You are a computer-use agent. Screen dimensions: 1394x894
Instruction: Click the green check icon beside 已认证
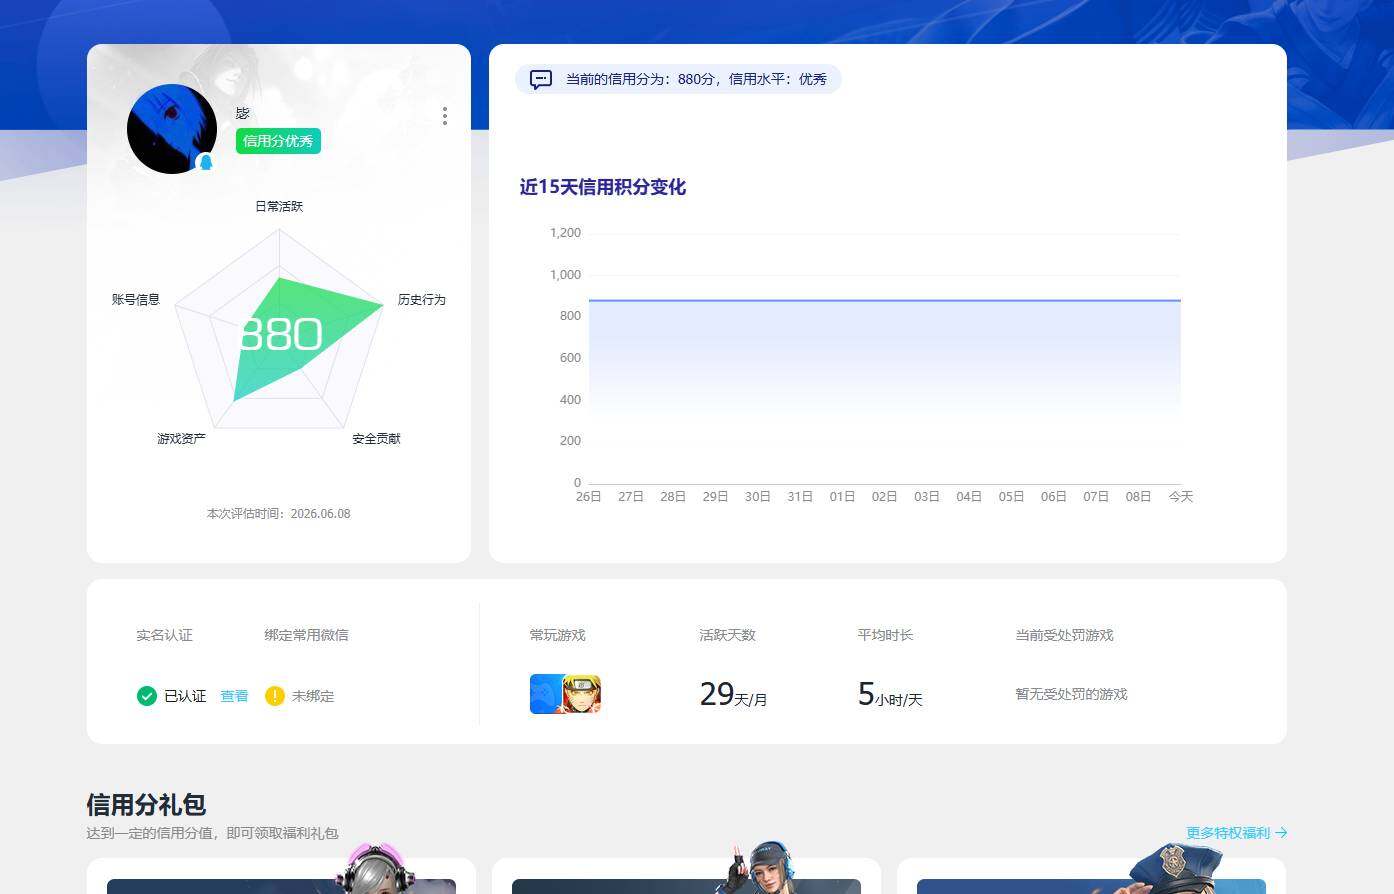(147, 696)
